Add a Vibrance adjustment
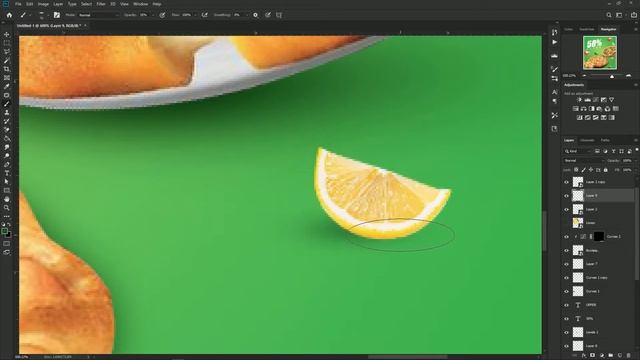The image size is (640, 360). (x=611, y=100)
